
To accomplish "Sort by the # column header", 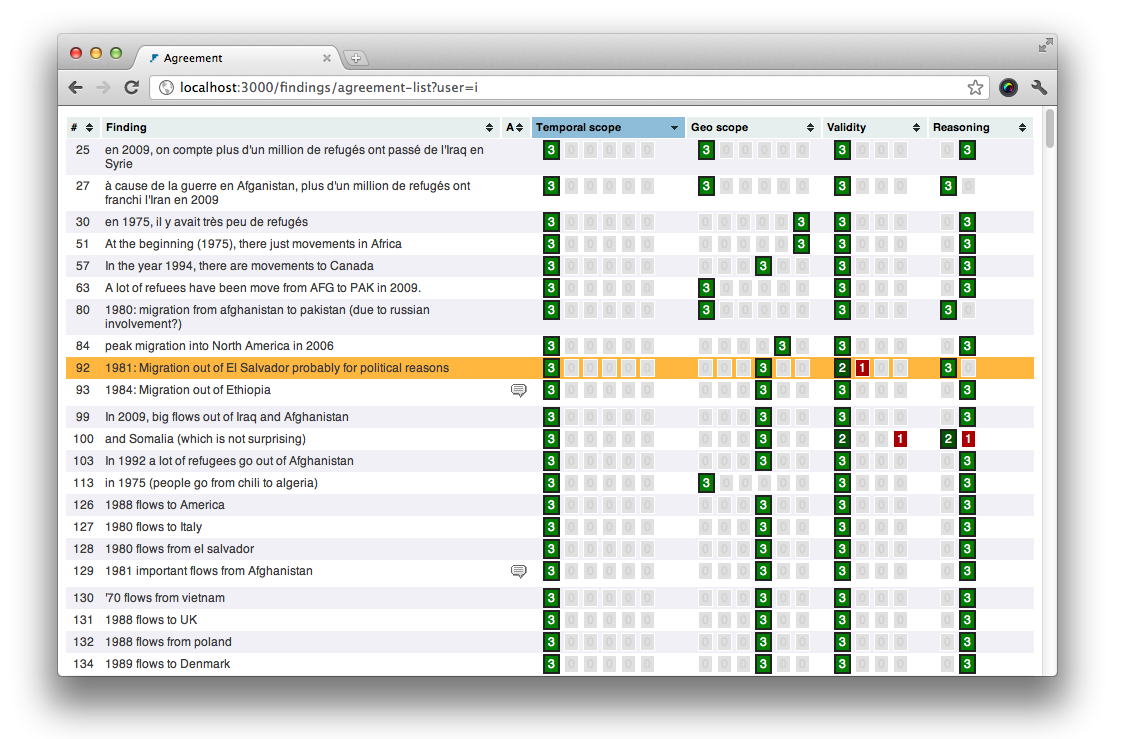I will (x=82, y=127).
